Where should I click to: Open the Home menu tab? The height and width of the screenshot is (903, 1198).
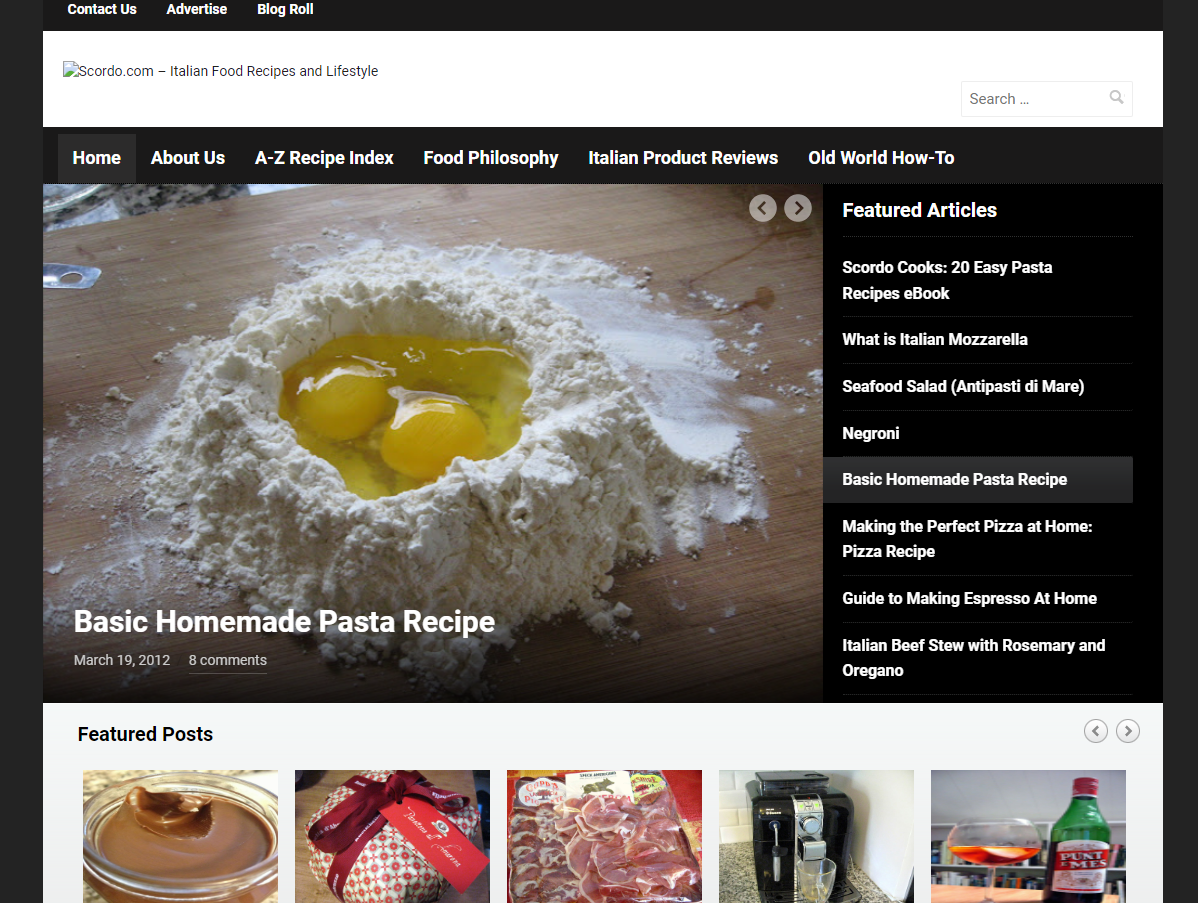click(97, 158)
